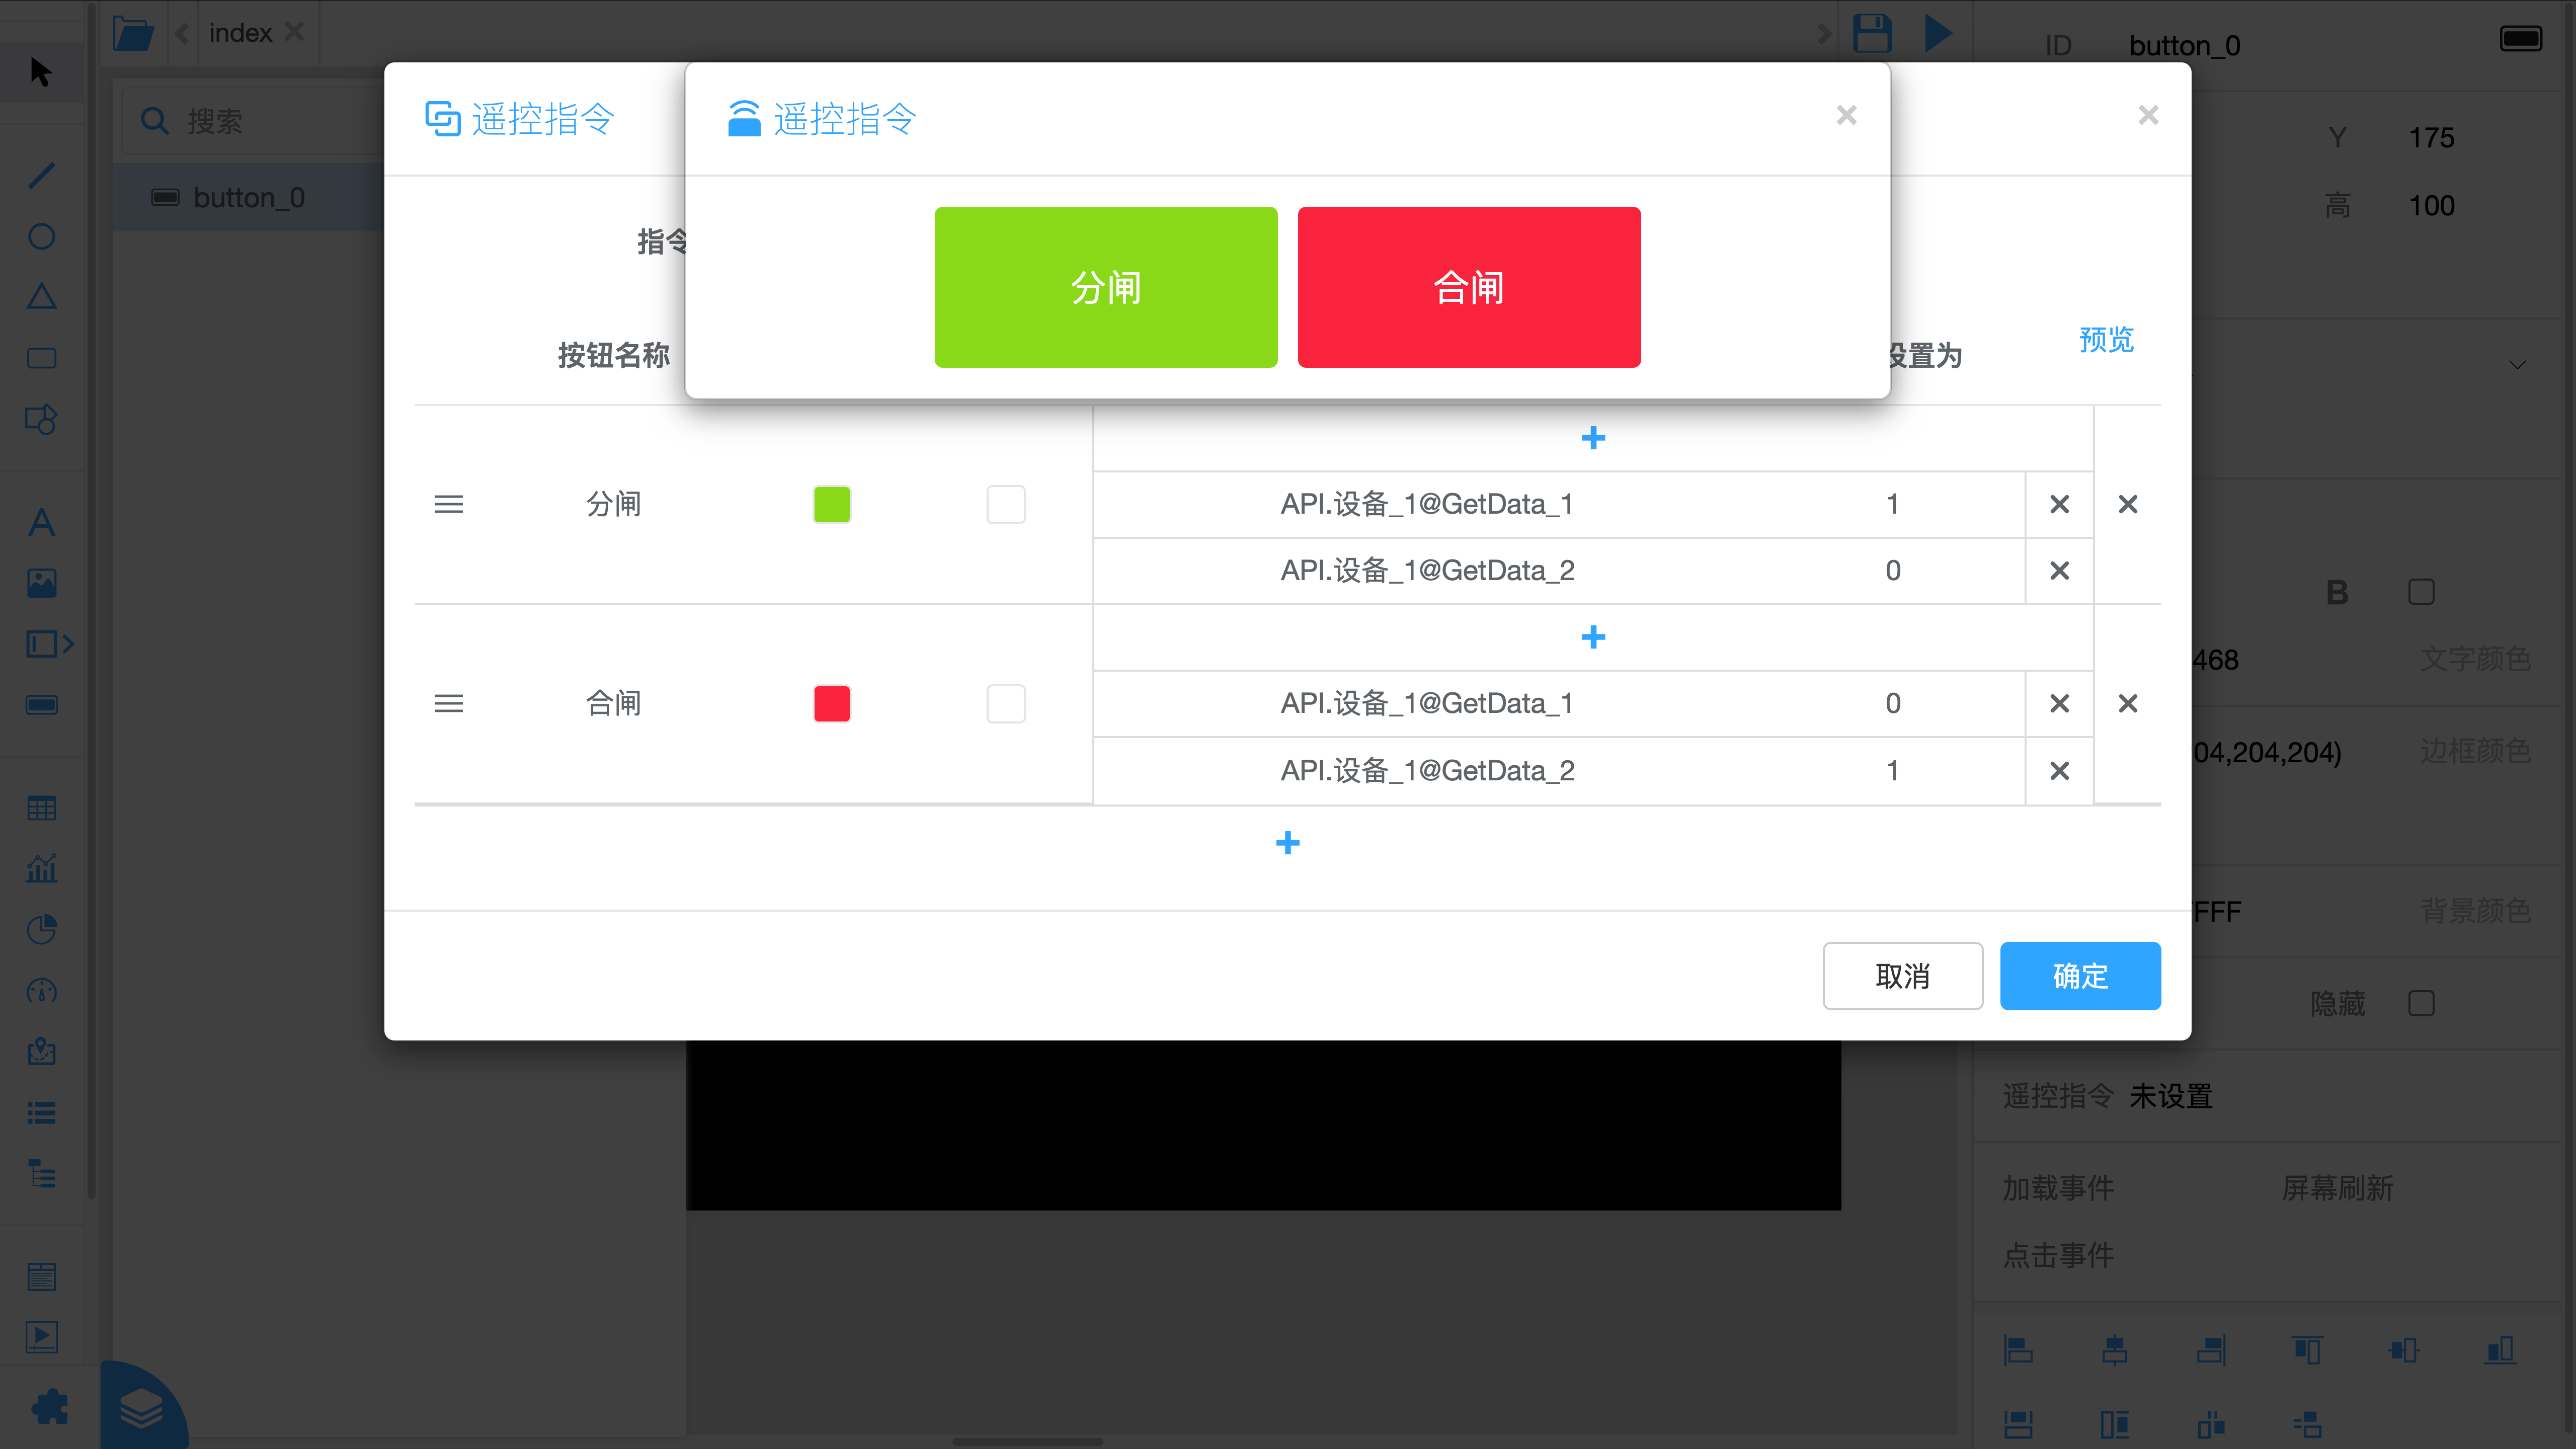Select the list widget tool

(x=41, y=1113)
